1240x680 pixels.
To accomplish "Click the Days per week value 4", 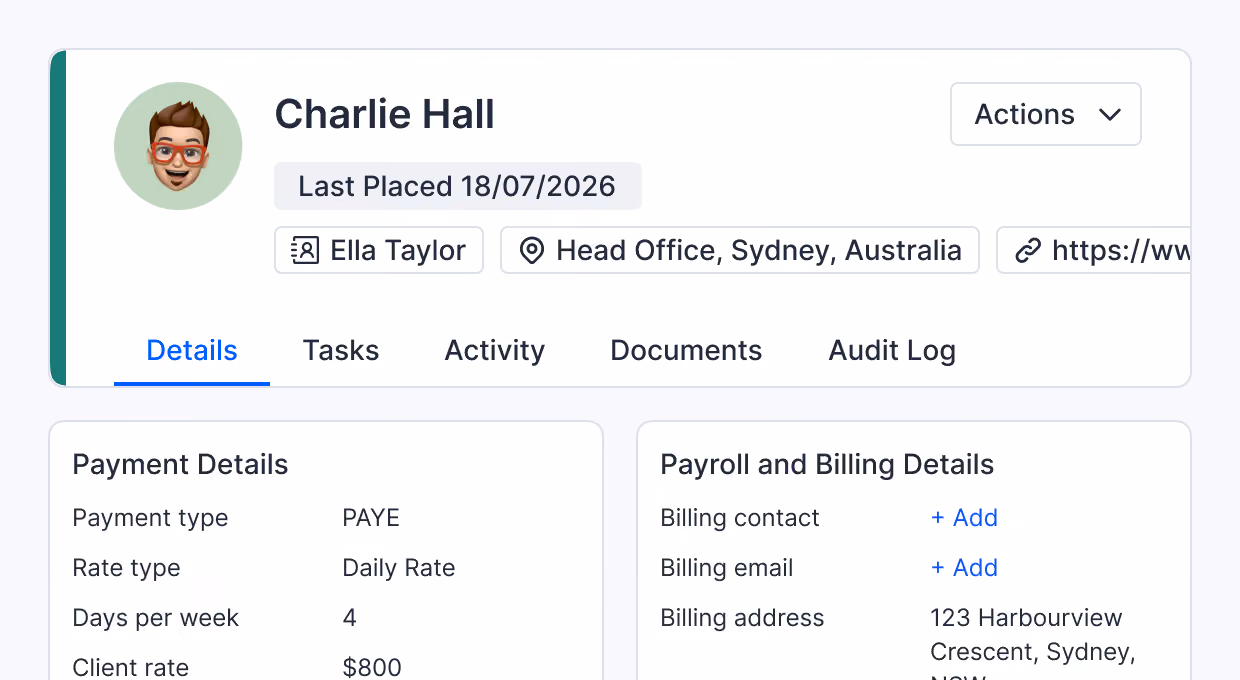I will [349, 618].
